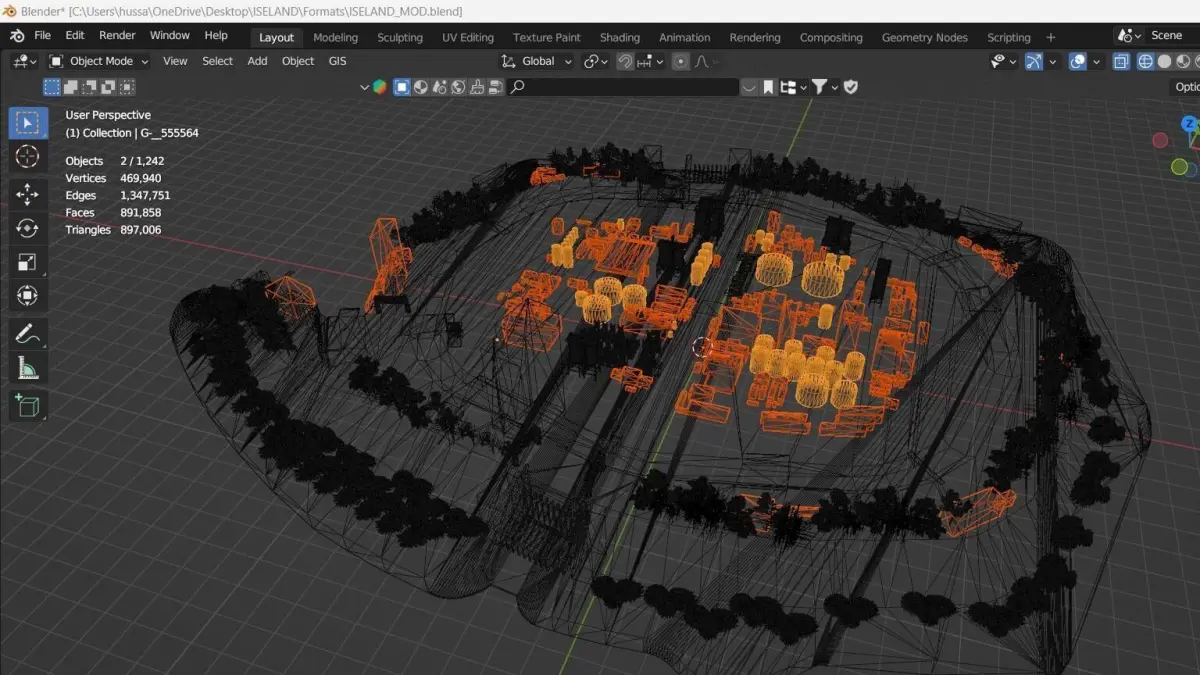Open the viewport Select menu
The width and height of the screenshot is (1200, 675).
217,61
